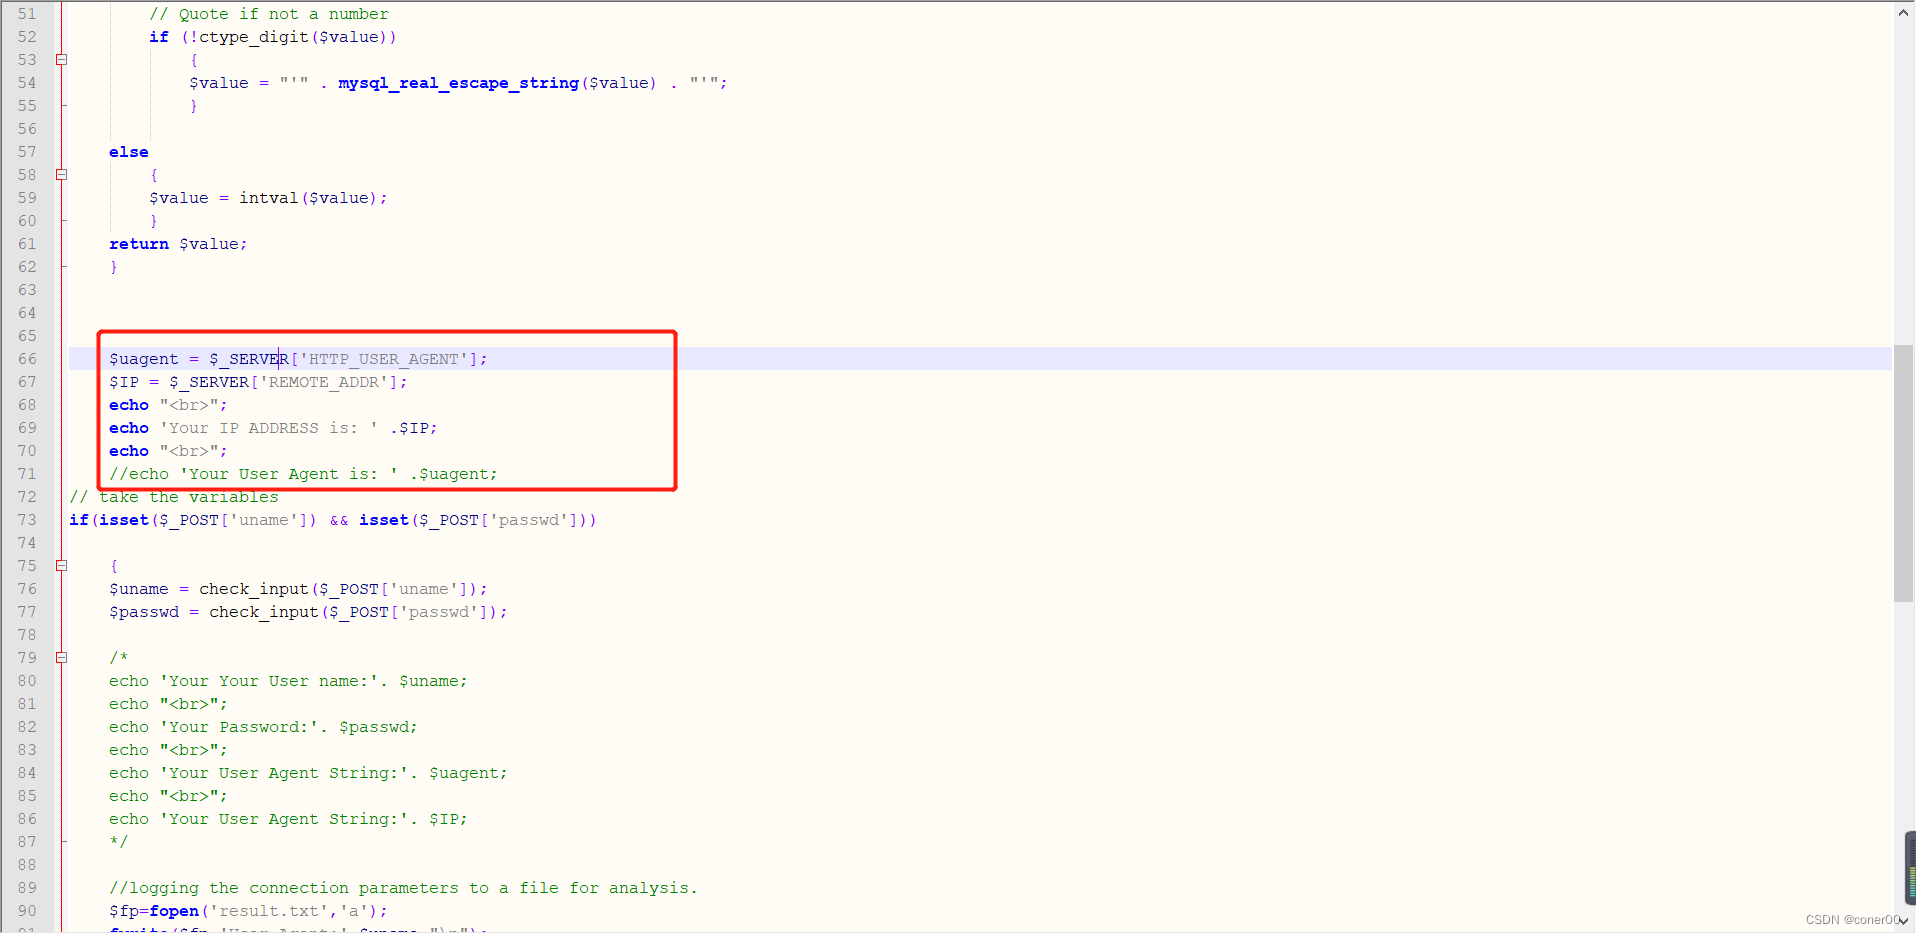Click 'return $value;' on line 61

[178, 244]
